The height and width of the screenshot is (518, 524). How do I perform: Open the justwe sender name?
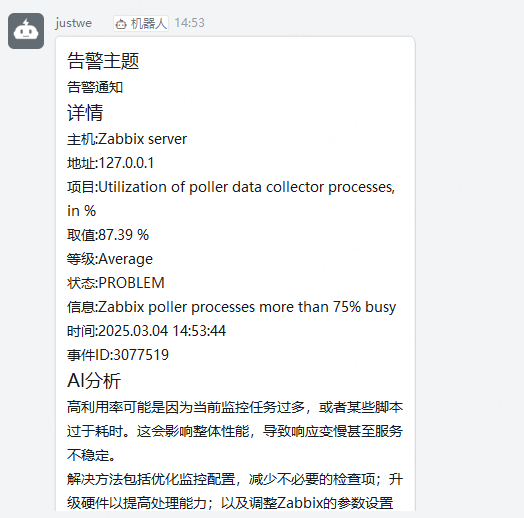tap(74, 23)
